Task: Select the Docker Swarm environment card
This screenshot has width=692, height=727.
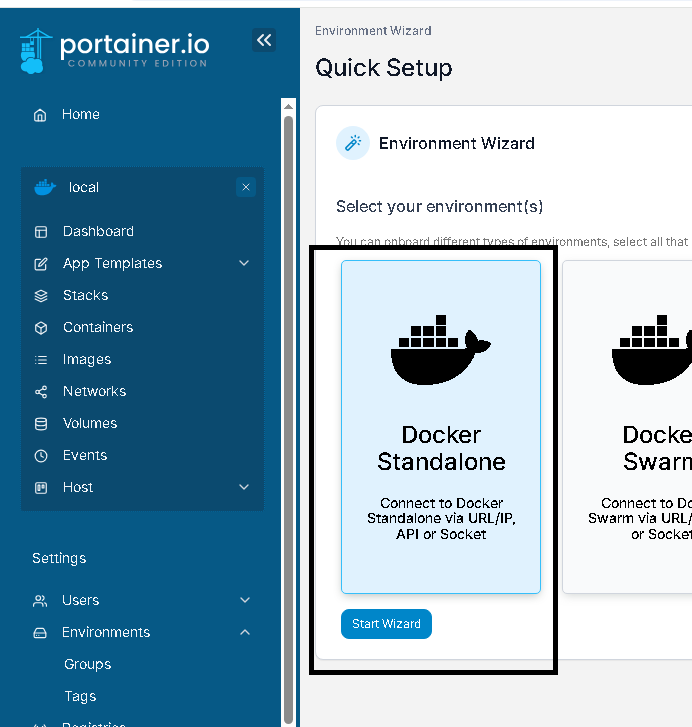Action: point(627,427)
